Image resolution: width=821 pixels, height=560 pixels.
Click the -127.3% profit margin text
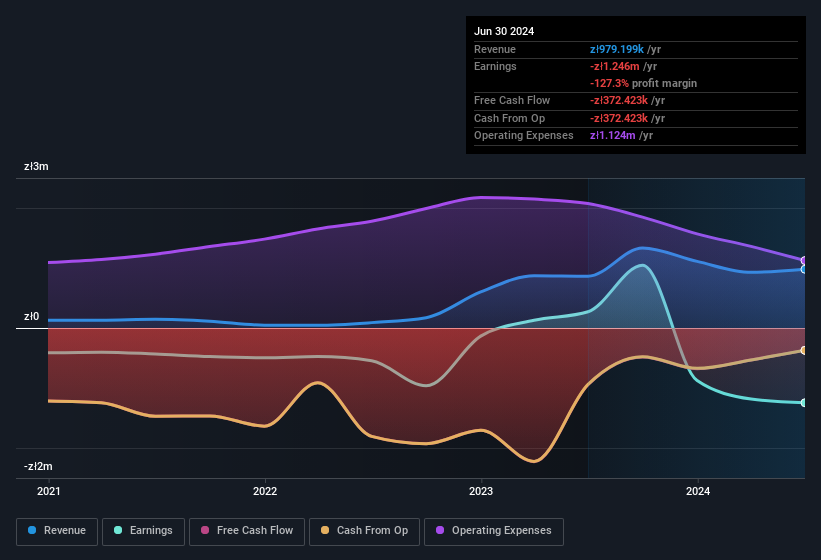pyautogui.click(x=644, y=83)
